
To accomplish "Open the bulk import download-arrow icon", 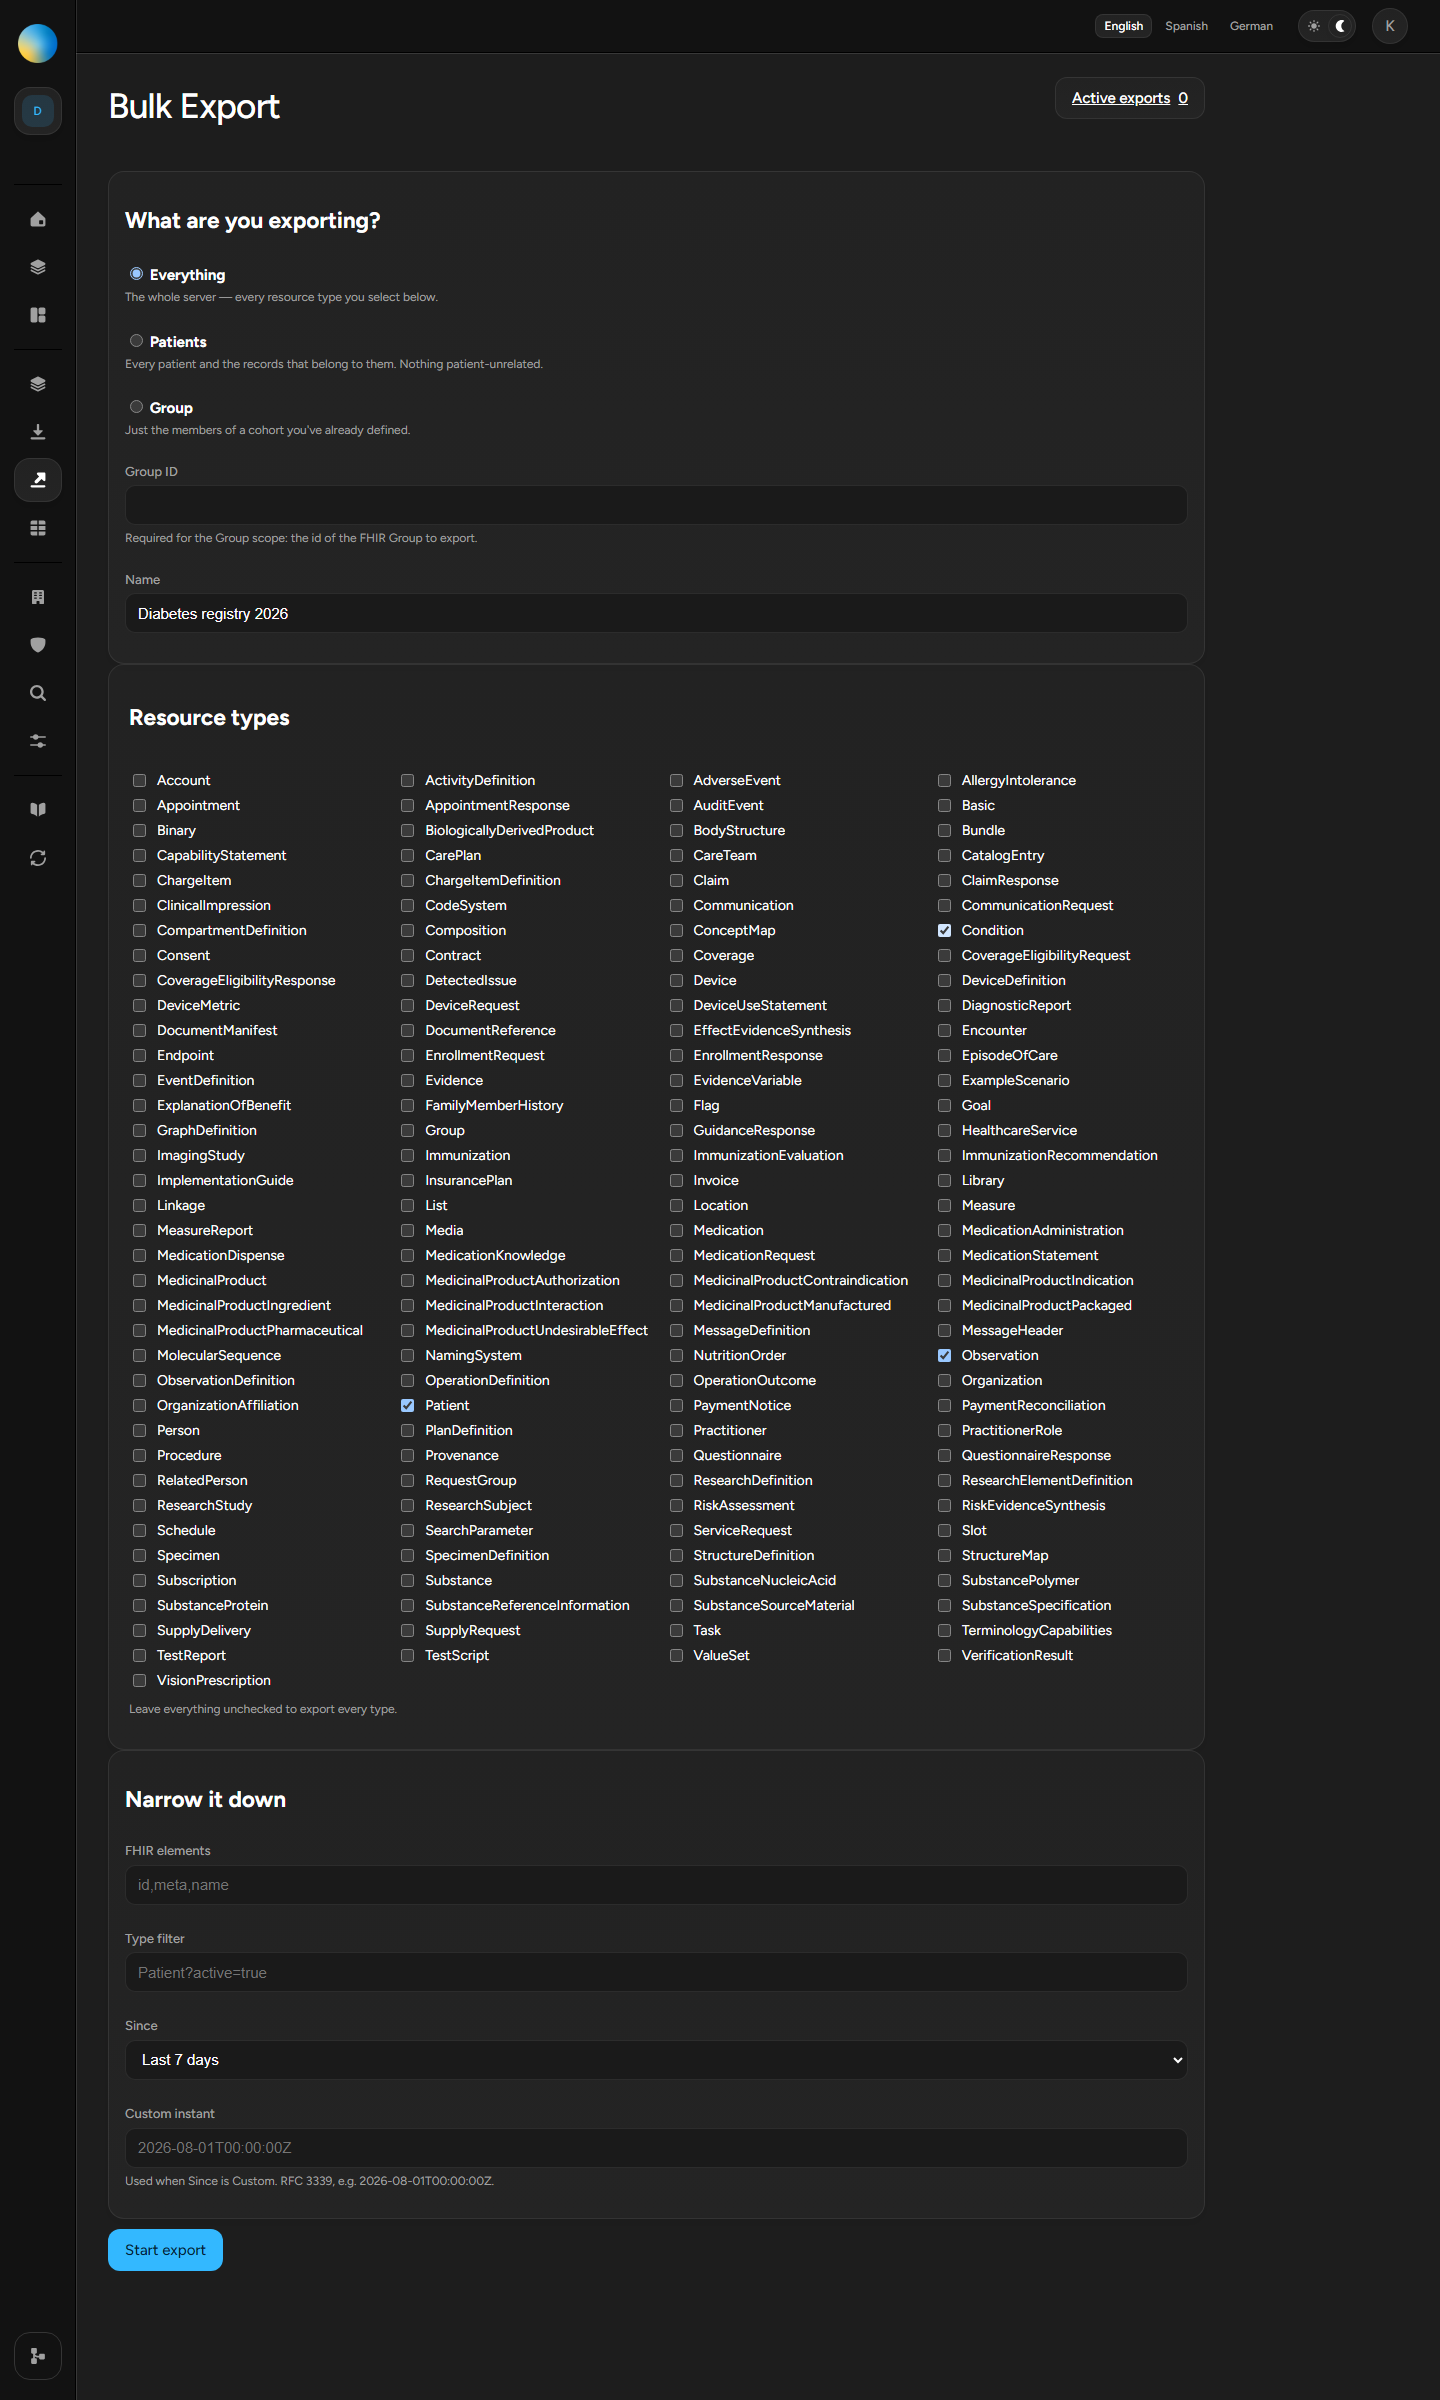I will click(38, 432).
